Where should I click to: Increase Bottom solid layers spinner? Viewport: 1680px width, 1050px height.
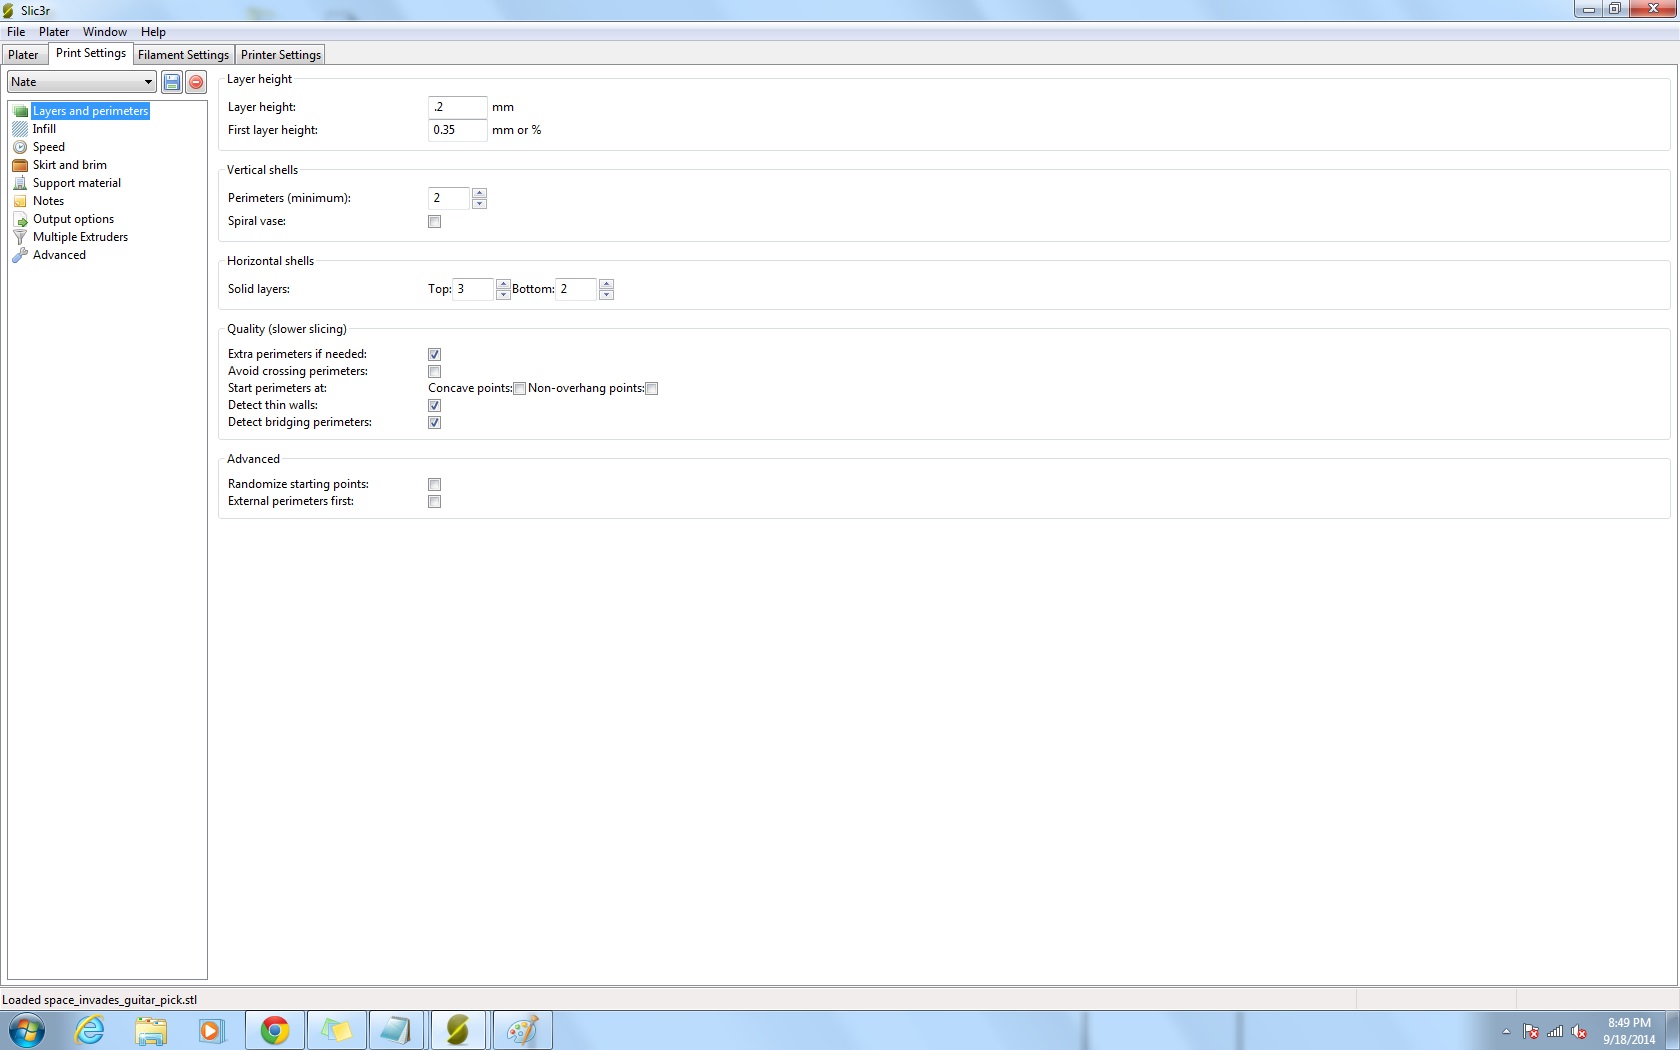606,284
